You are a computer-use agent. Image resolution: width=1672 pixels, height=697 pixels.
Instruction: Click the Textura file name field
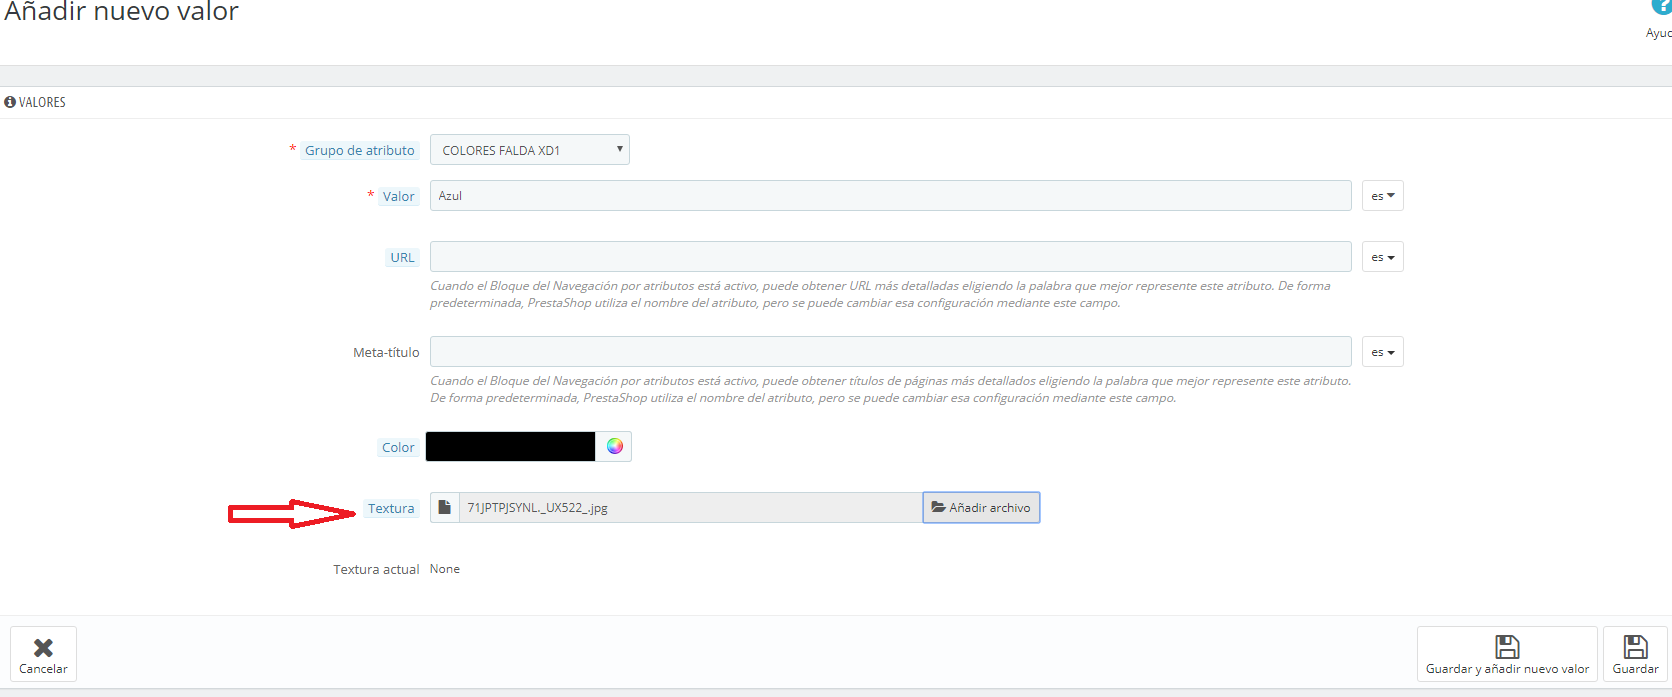pyautogui.click(x=690, y=508)
